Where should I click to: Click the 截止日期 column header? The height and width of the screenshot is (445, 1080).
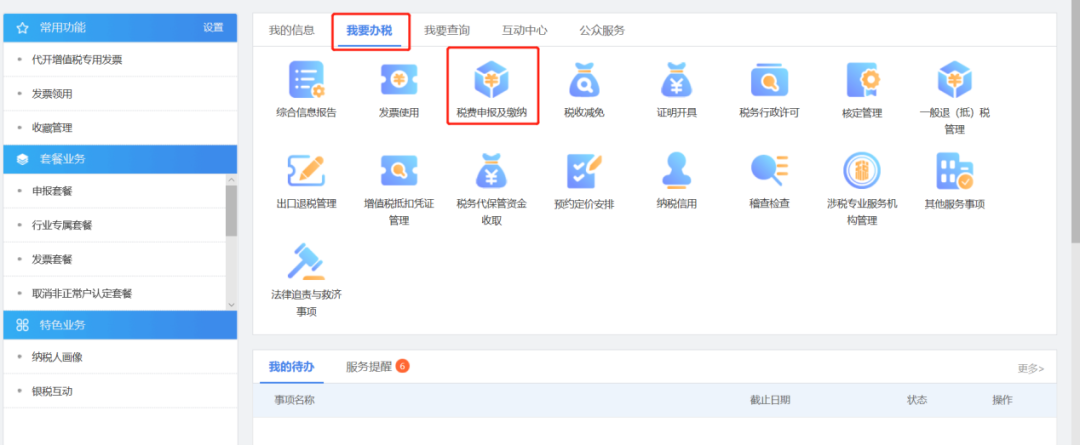pyautogui.click(x=770, y=400)
